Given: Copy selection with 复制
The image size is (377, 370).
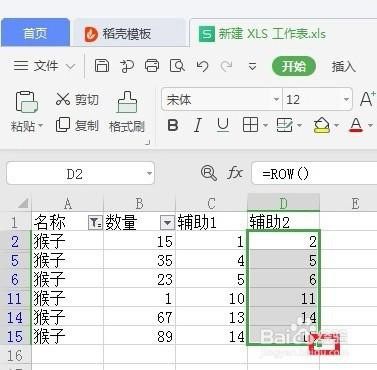Looking at the screenshot, I should pos(77,125).
